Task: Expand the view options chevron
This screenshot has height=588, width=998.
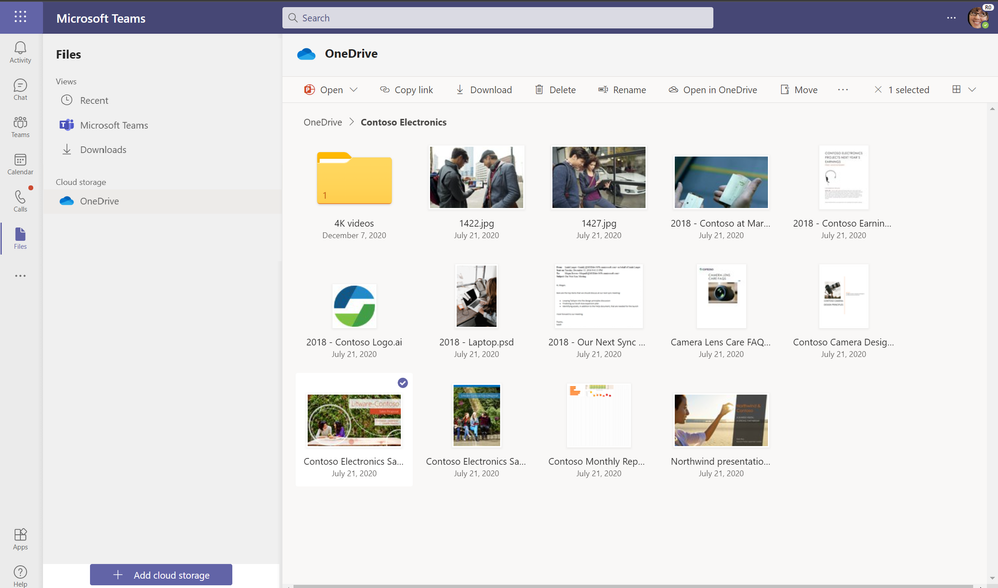Action: pyautogui.click(x=972, y=90)
